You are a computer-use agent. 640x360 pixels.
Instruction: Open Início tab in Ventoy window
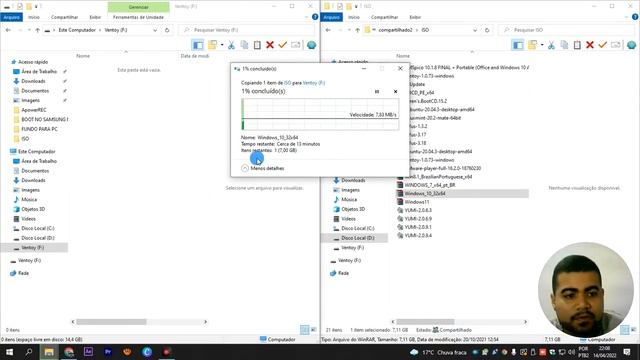point(34,17)
